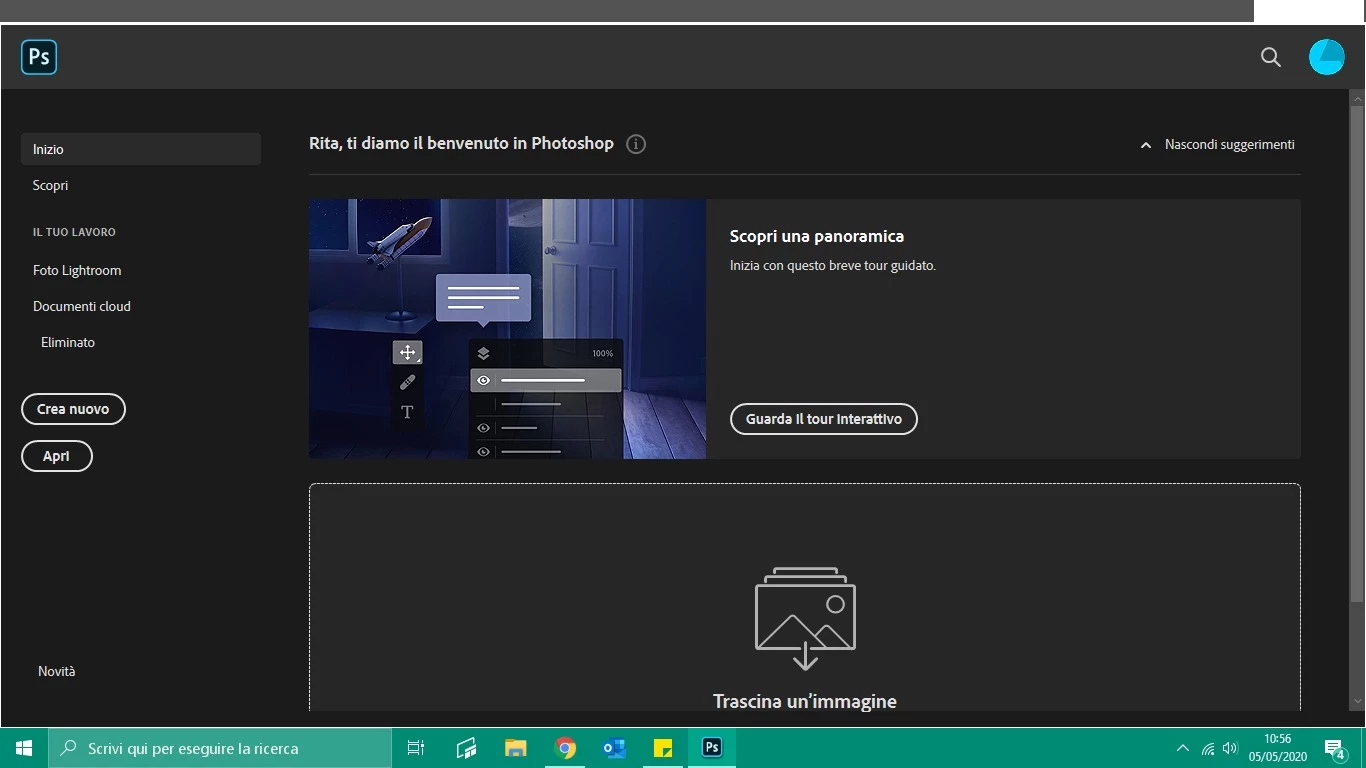Open the Wi-Fi network tray icon
Viewport: 1366px width, 768px height.
click(x=1208, y=748)
